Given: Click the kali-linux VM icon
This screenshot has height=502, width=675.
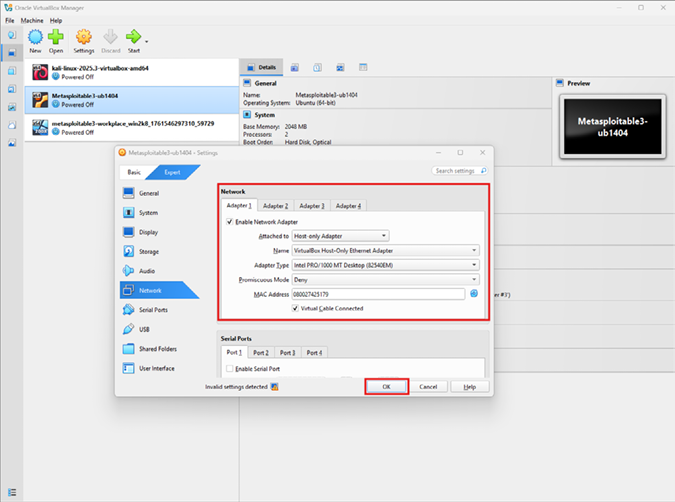Looking at the screenshot, I should 40,72.
